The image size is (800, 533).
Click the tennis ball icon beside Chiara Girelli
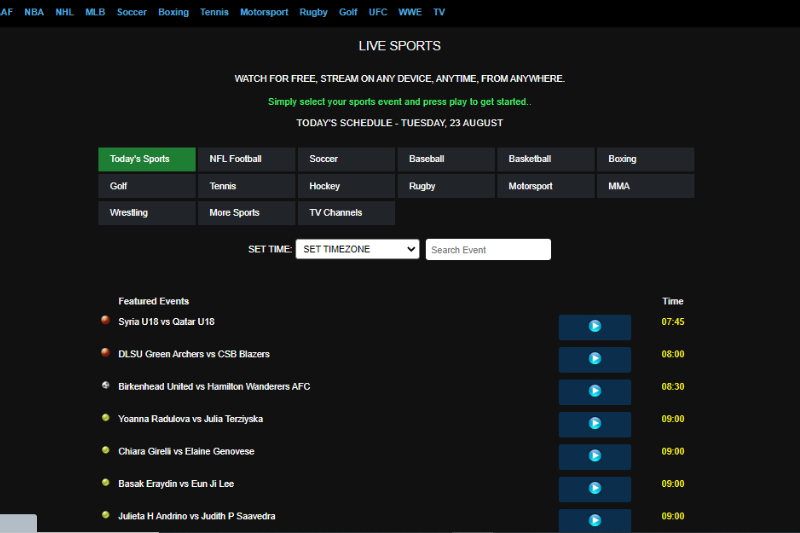click(106, 450)
